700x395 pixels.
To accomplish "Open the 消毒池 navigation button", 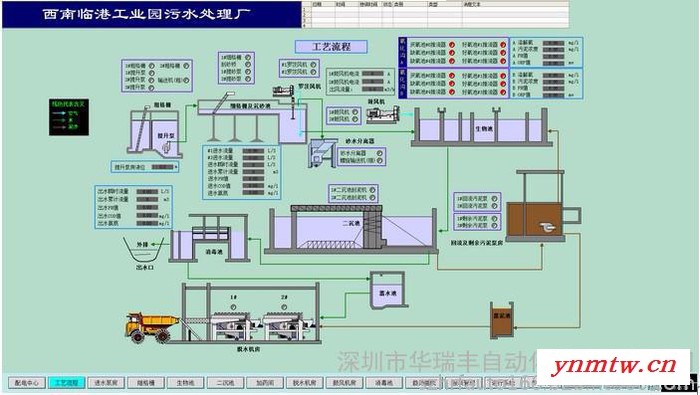I will [x=384, y=383].
